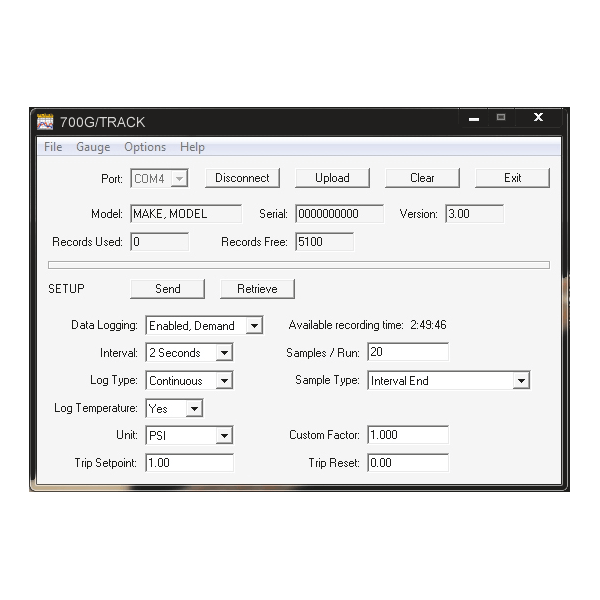Screen dimensions: 600x600
Task: Open the Log Temperature dropdown showing Yes
Action: [x=174, y=408]
